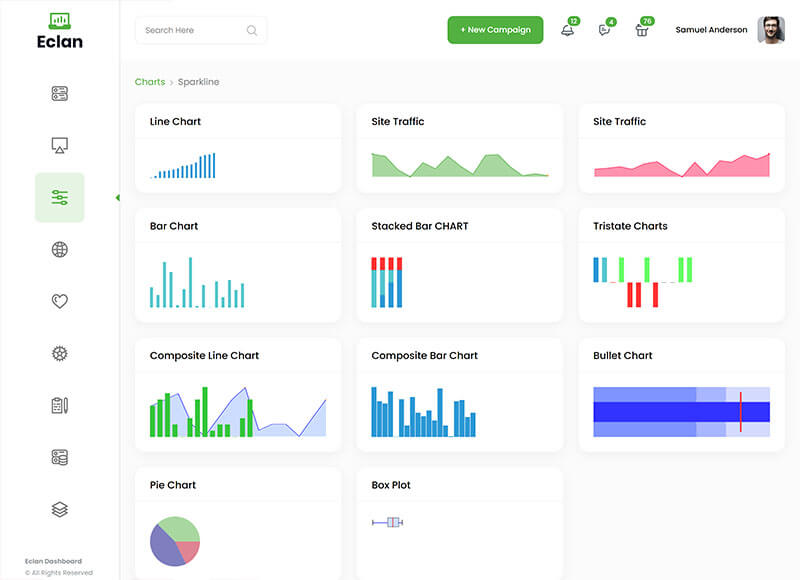Click the search magnifier icon

(x=252, y=30)
